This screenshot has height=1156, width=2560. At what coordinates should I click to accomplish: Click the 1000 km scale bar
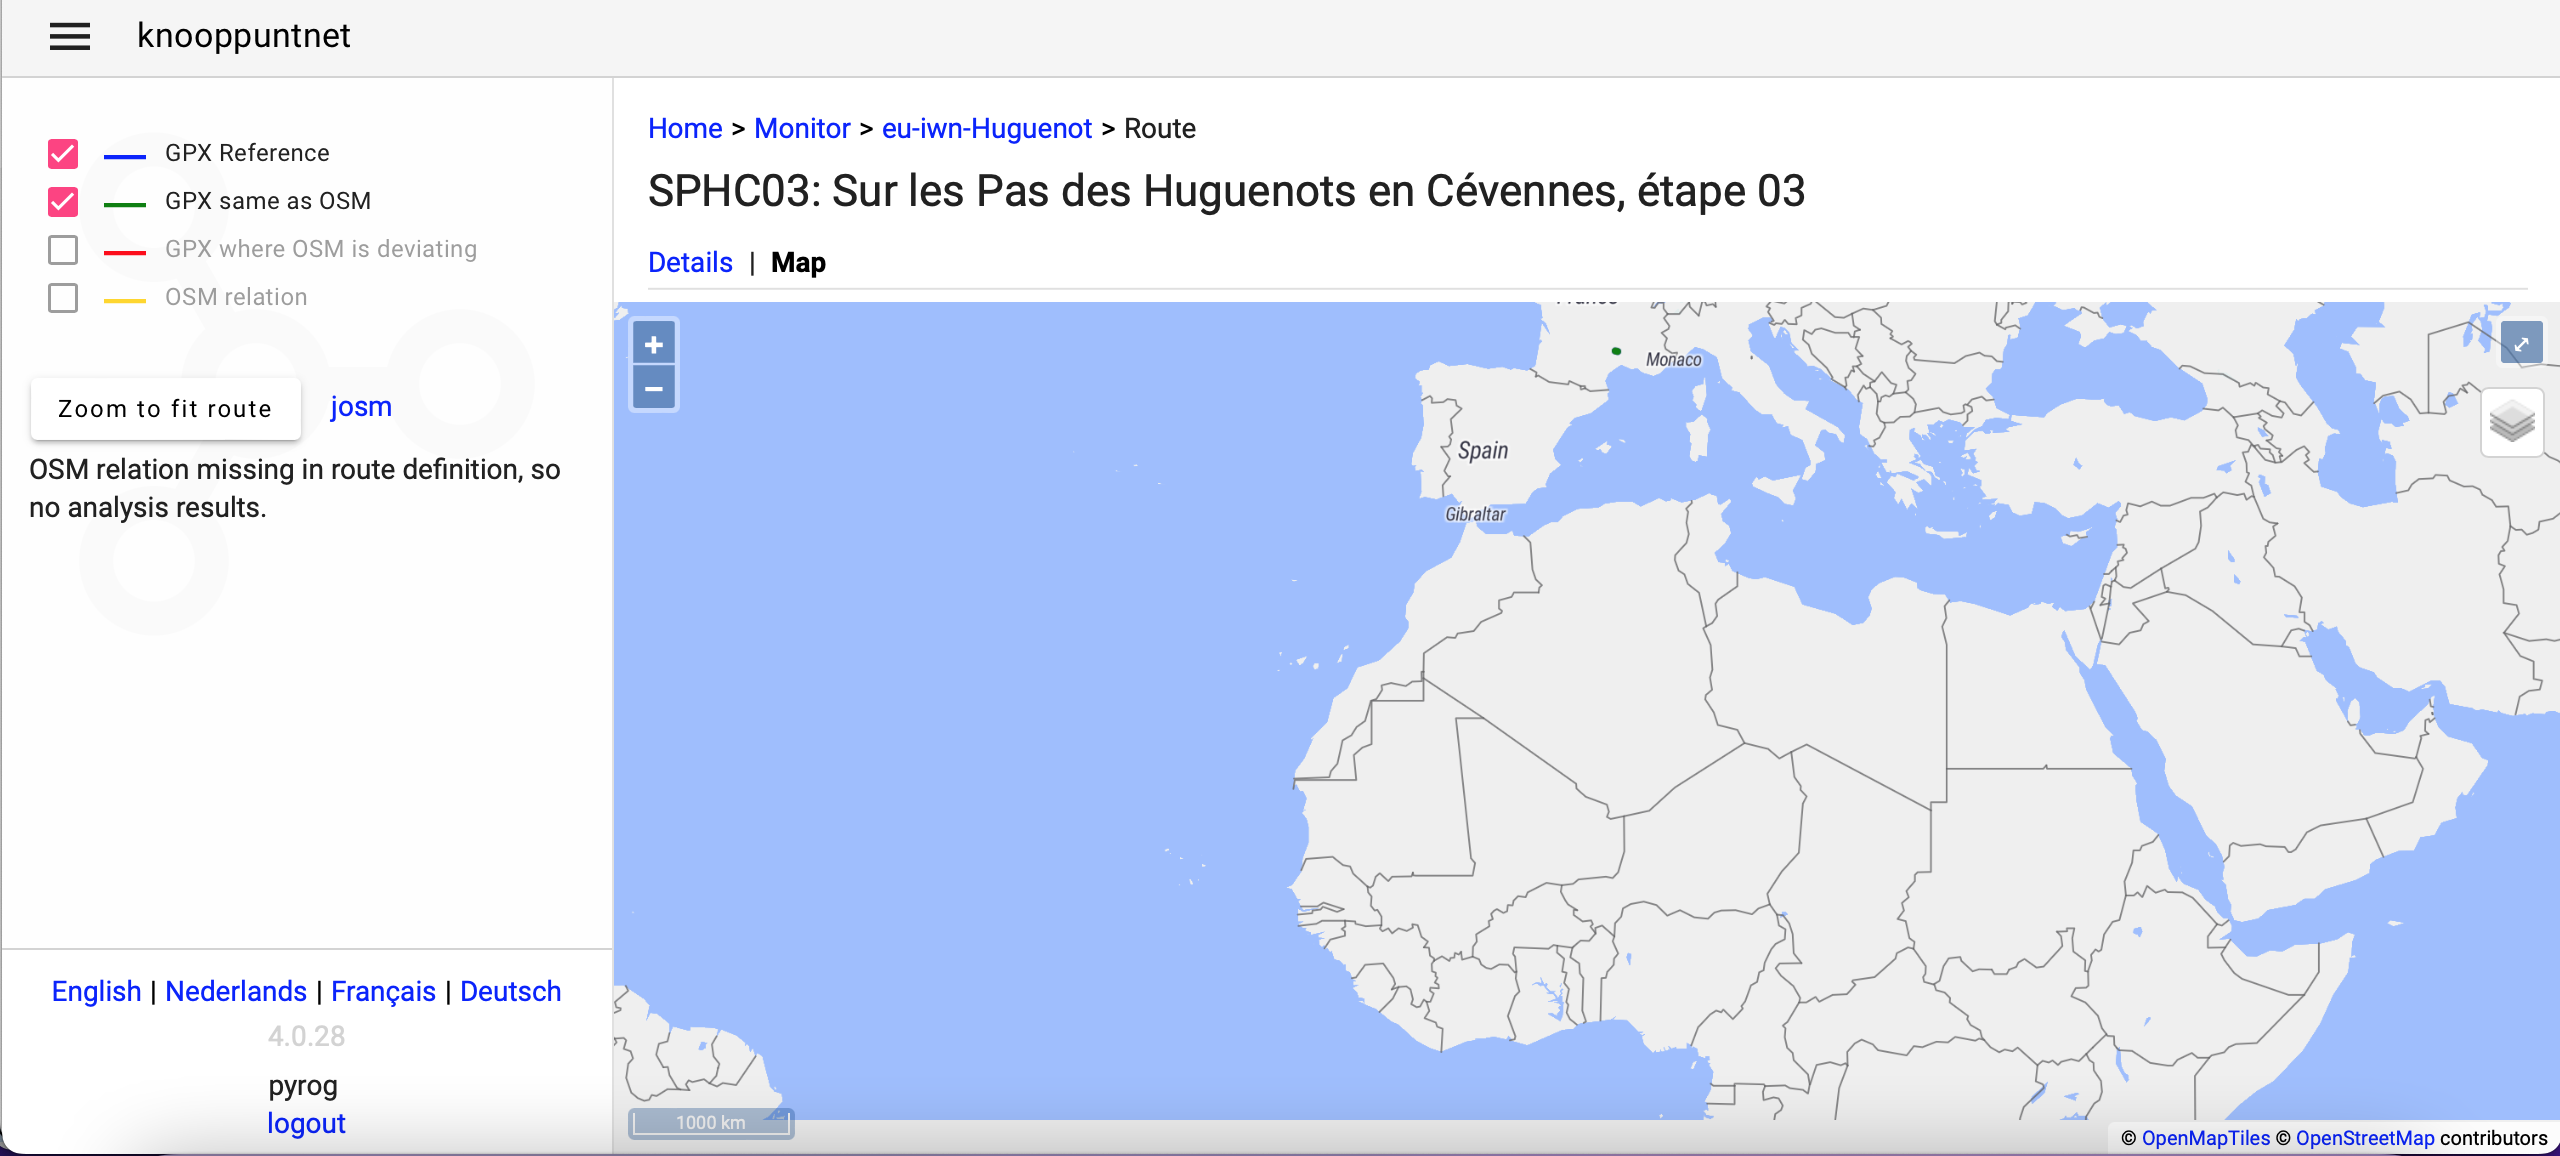(x=711, y=1123)
